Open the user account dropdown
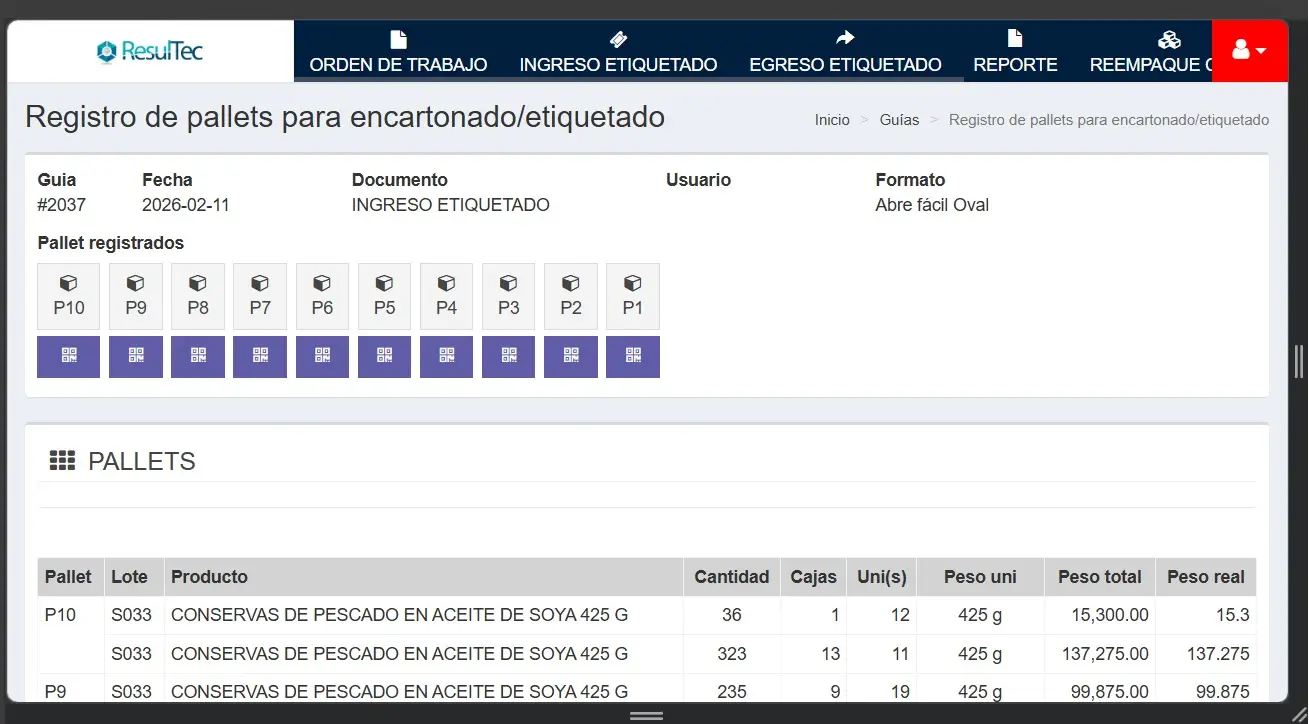 point(1250,48)
